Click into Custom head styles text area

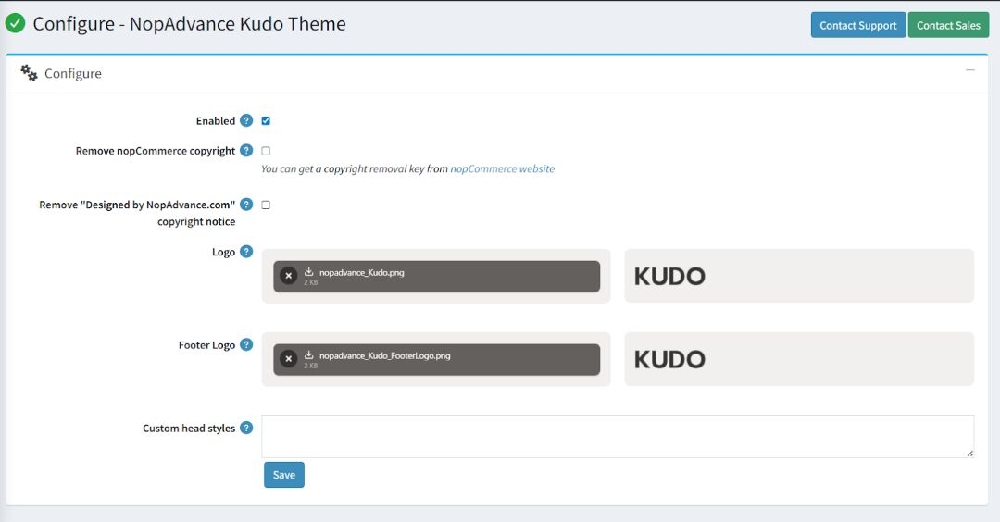(x=617, y=436)
